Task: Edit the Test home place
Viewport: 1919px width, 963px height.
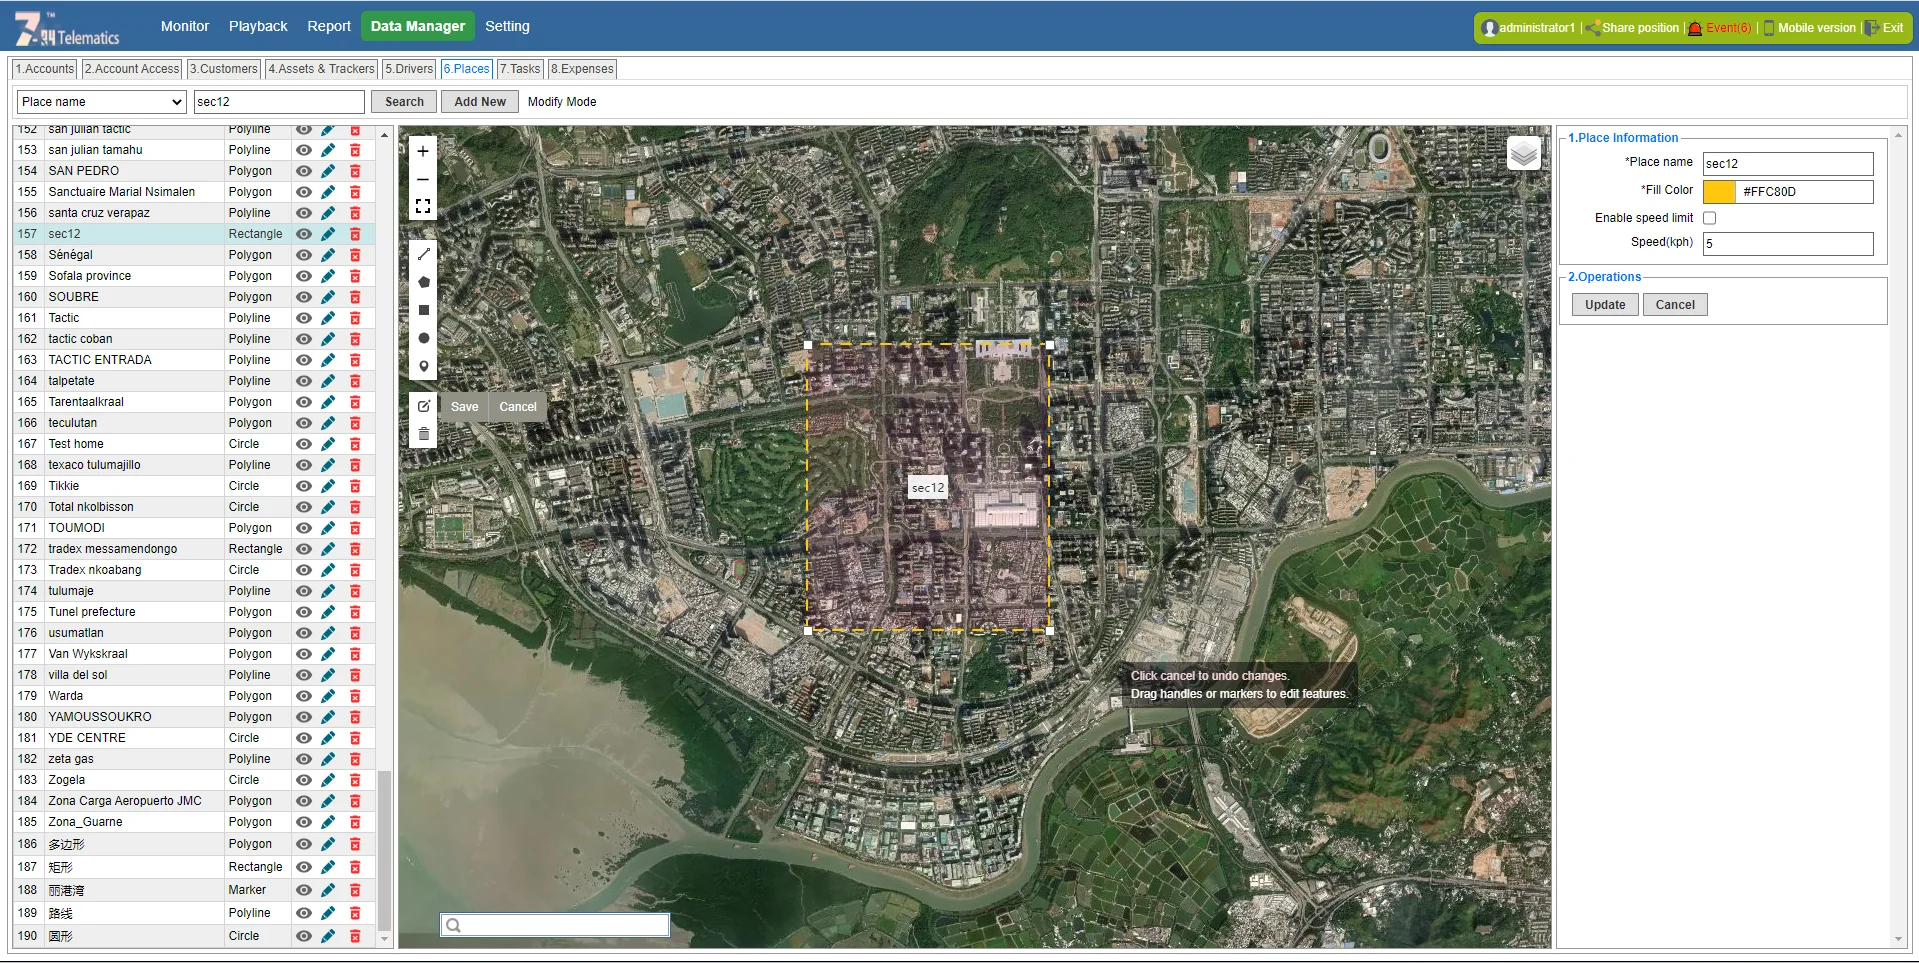Action: tap(328, 444)
